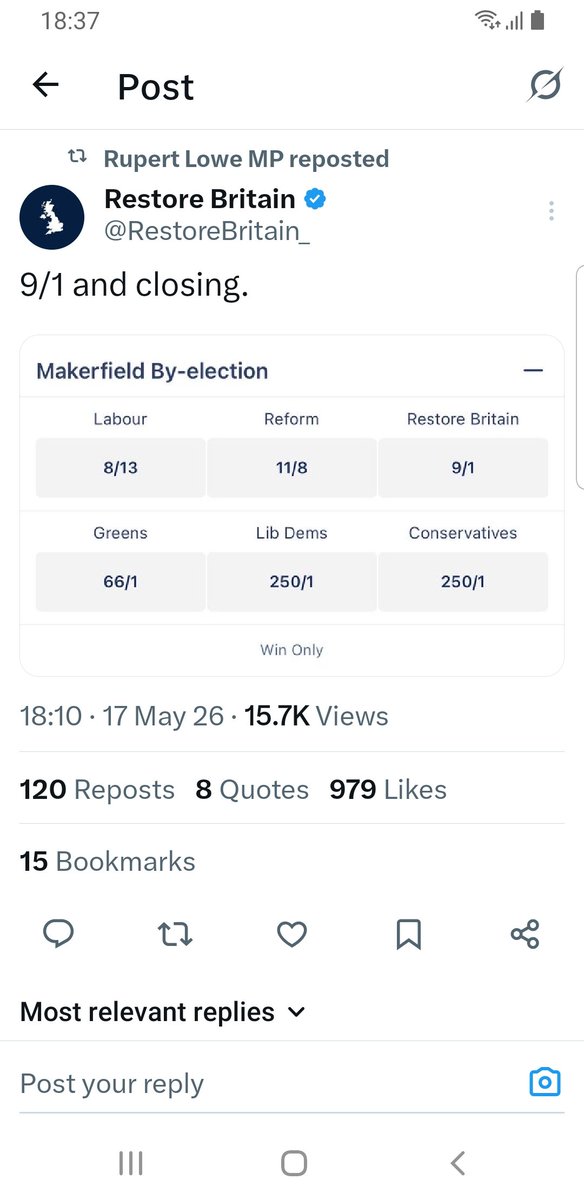Image resolution: width=584 pixels, height=1200 pixels.
Task: Expand Most relevant replies dropdown
Action: [x=162, y=1012]
